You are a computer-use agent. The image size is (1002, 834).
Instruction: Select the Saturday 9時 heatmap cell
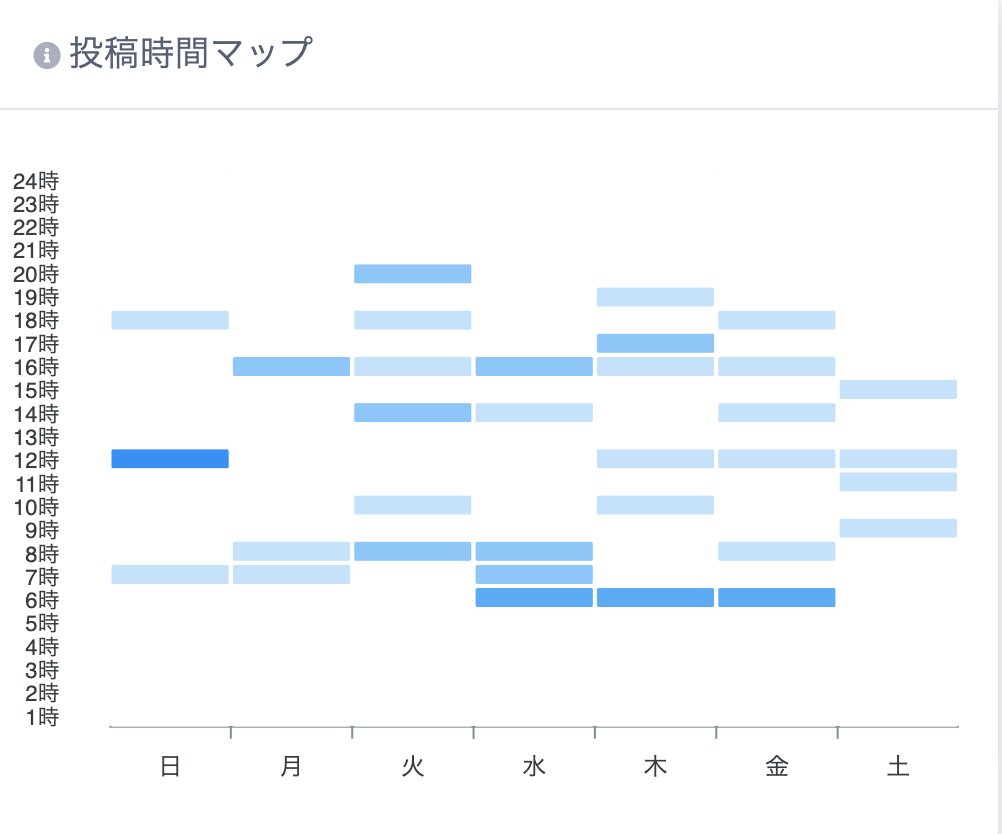[x=898, y=528]
